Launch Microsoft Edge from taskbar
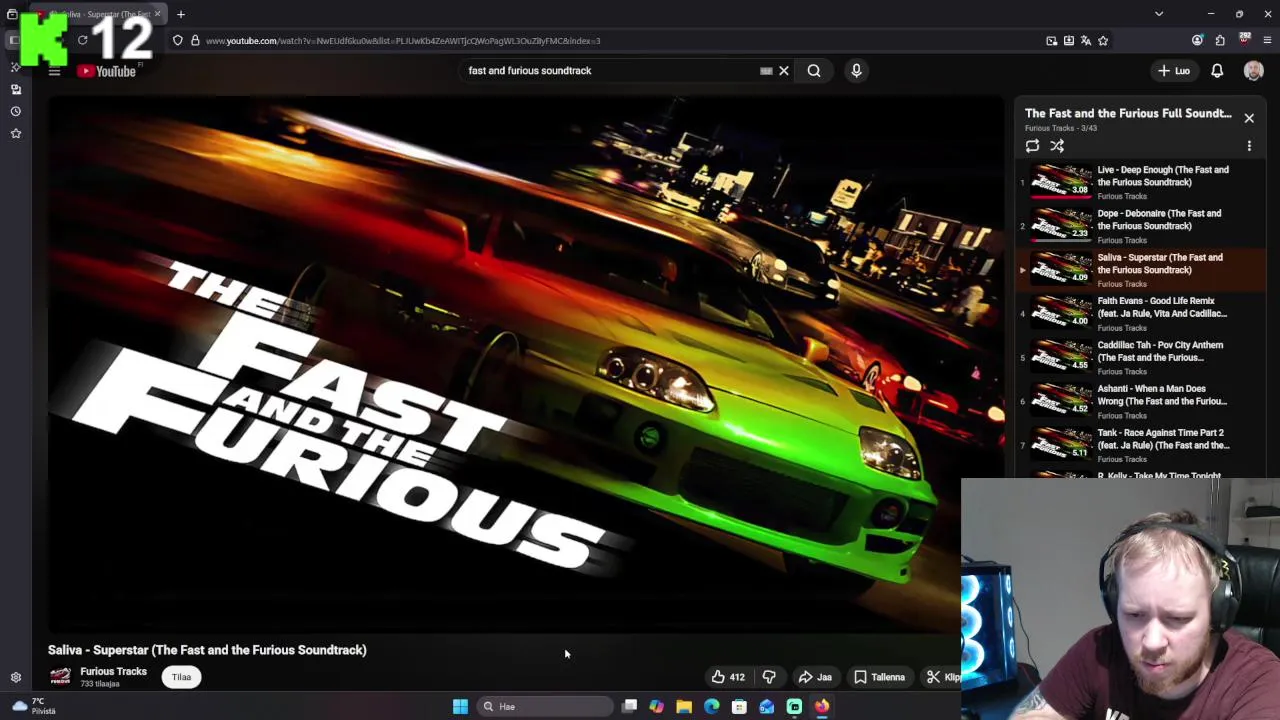Screen dimensions: 1280x720 pyautogui.click(x=711, y=707)
